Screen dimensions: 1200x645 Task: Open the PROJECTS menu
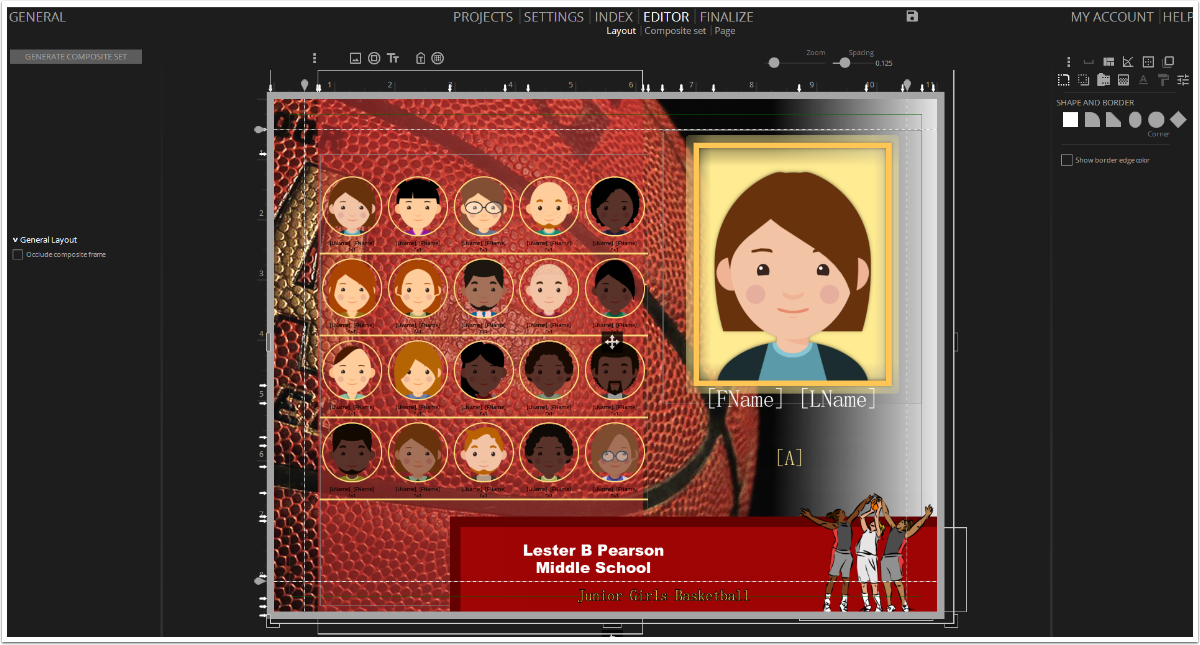tap(483, 17)
